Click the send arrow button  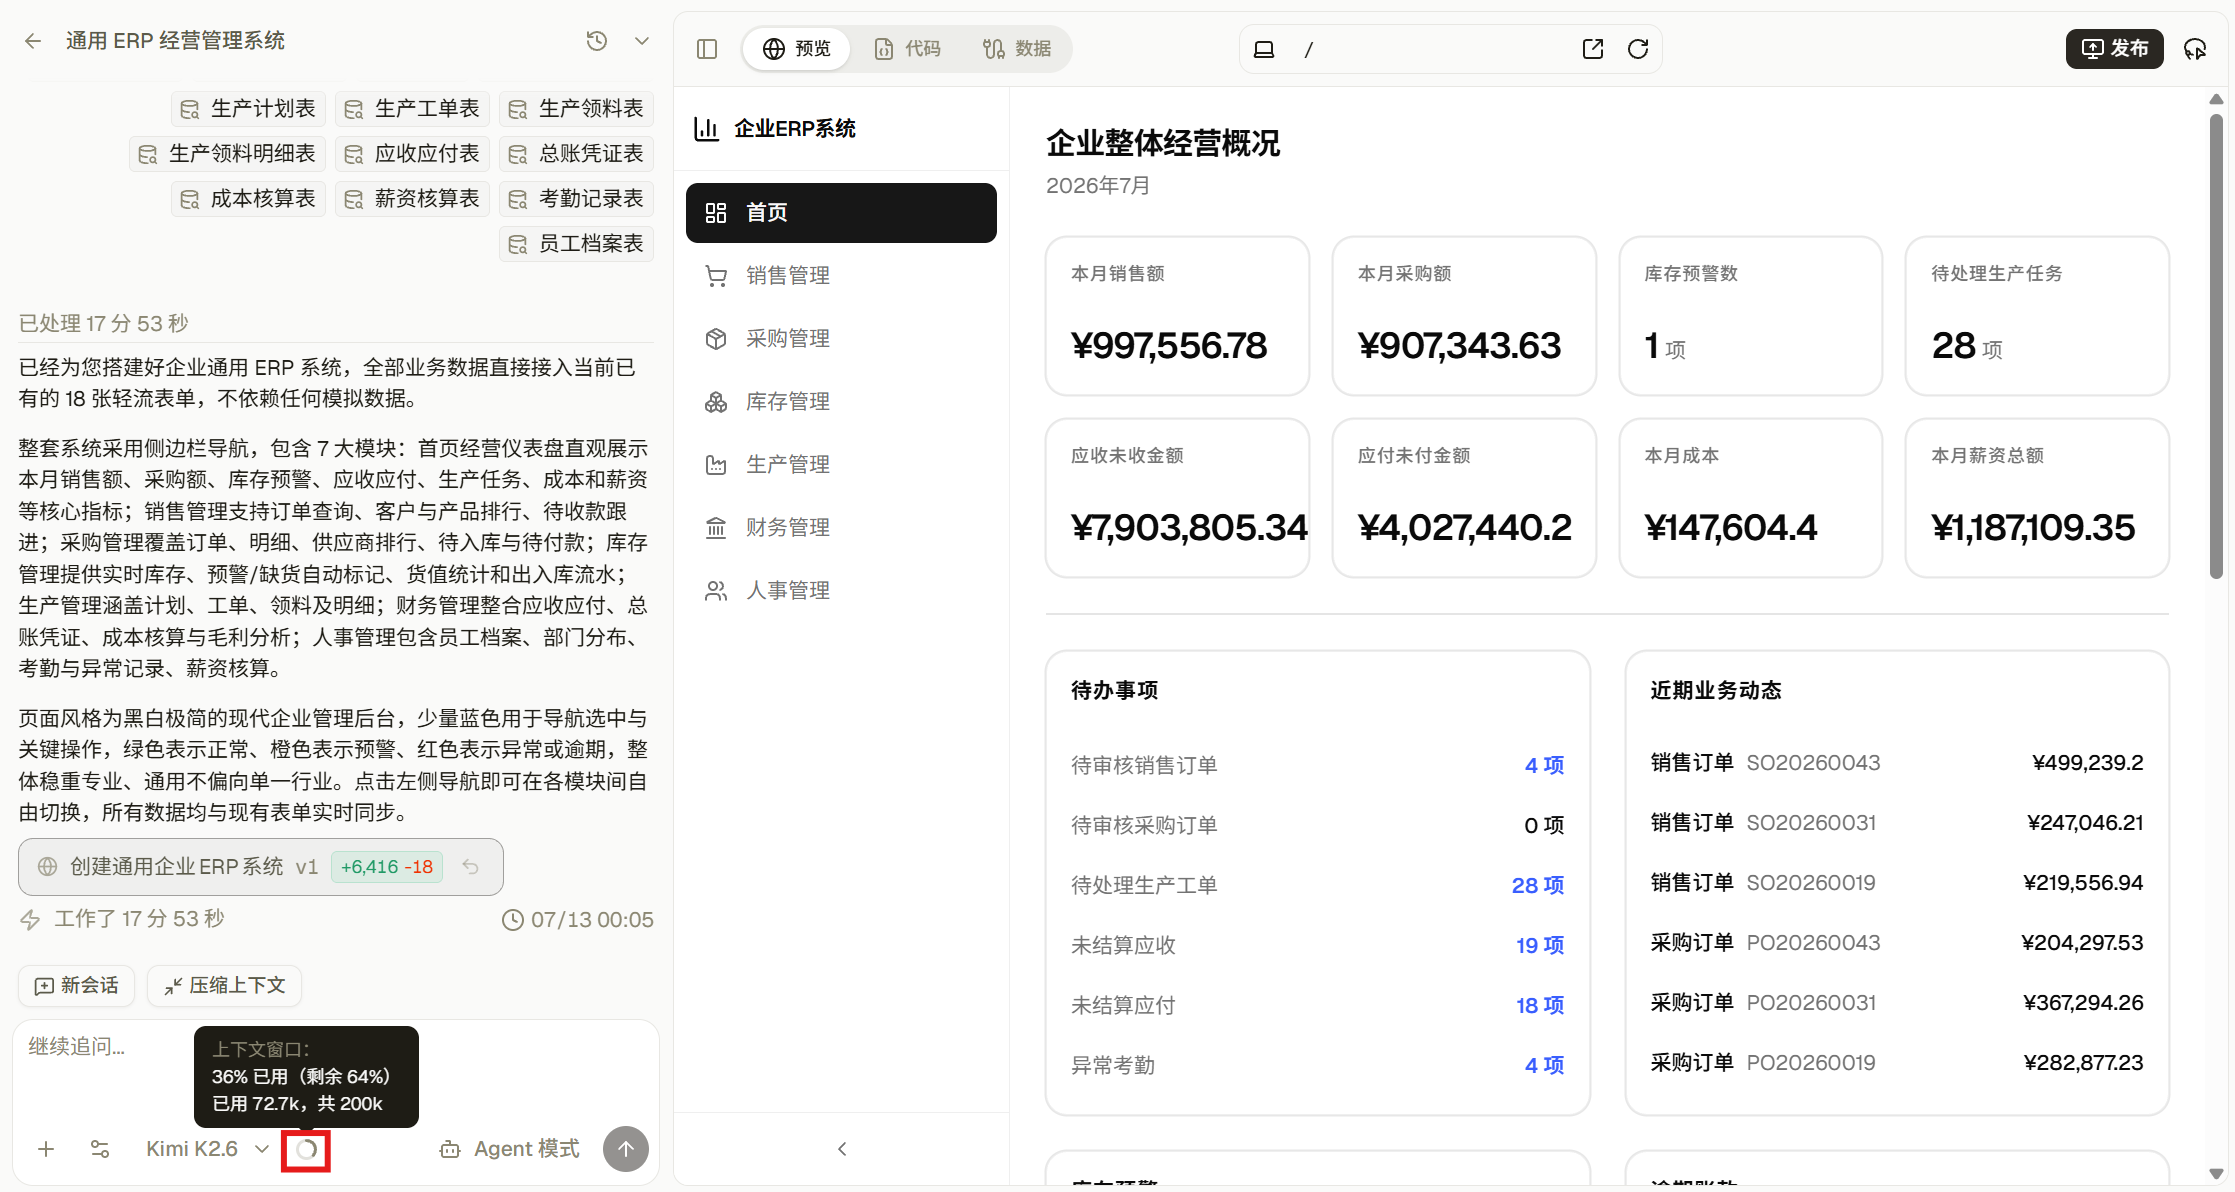626,1149
